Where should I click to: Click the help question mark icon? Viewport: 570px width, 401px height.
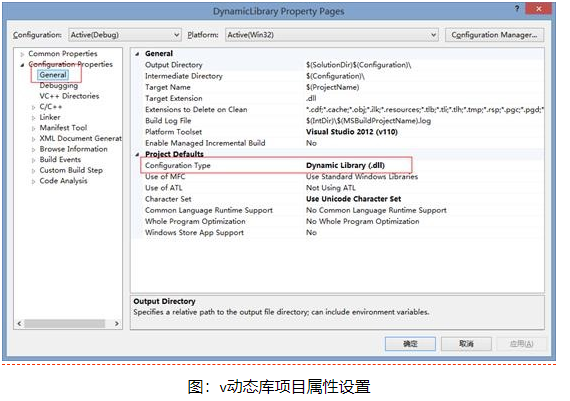click(x=517, y=9)
